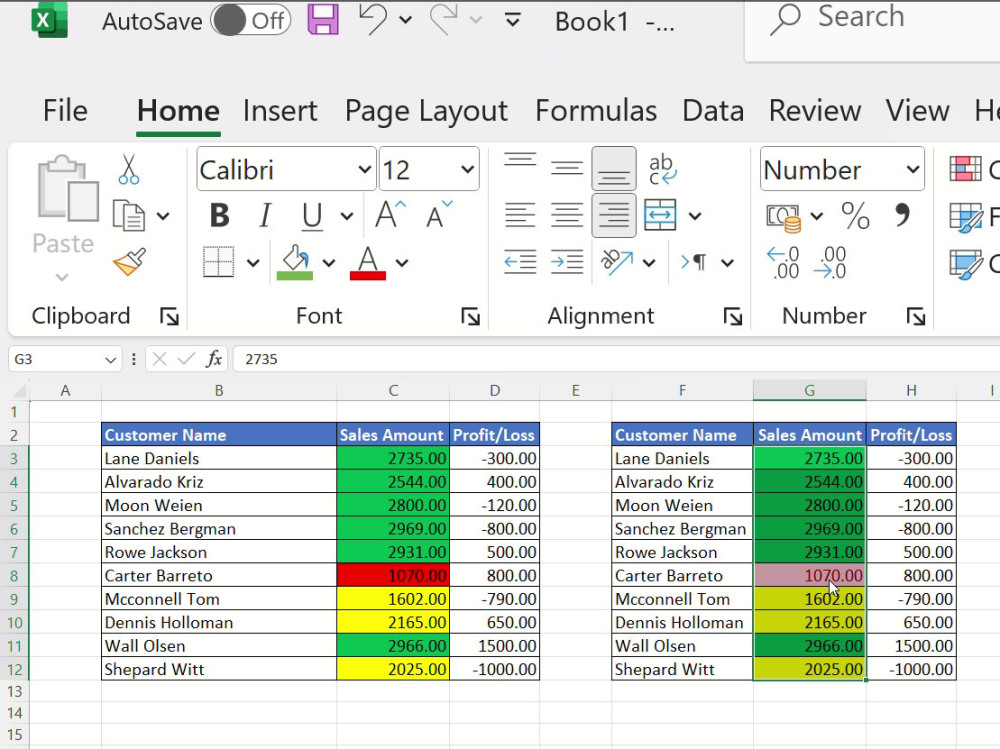Open the File menu
Viewport: 1000px width, 749px height.
pyautogui.click(x=64, y=111)
